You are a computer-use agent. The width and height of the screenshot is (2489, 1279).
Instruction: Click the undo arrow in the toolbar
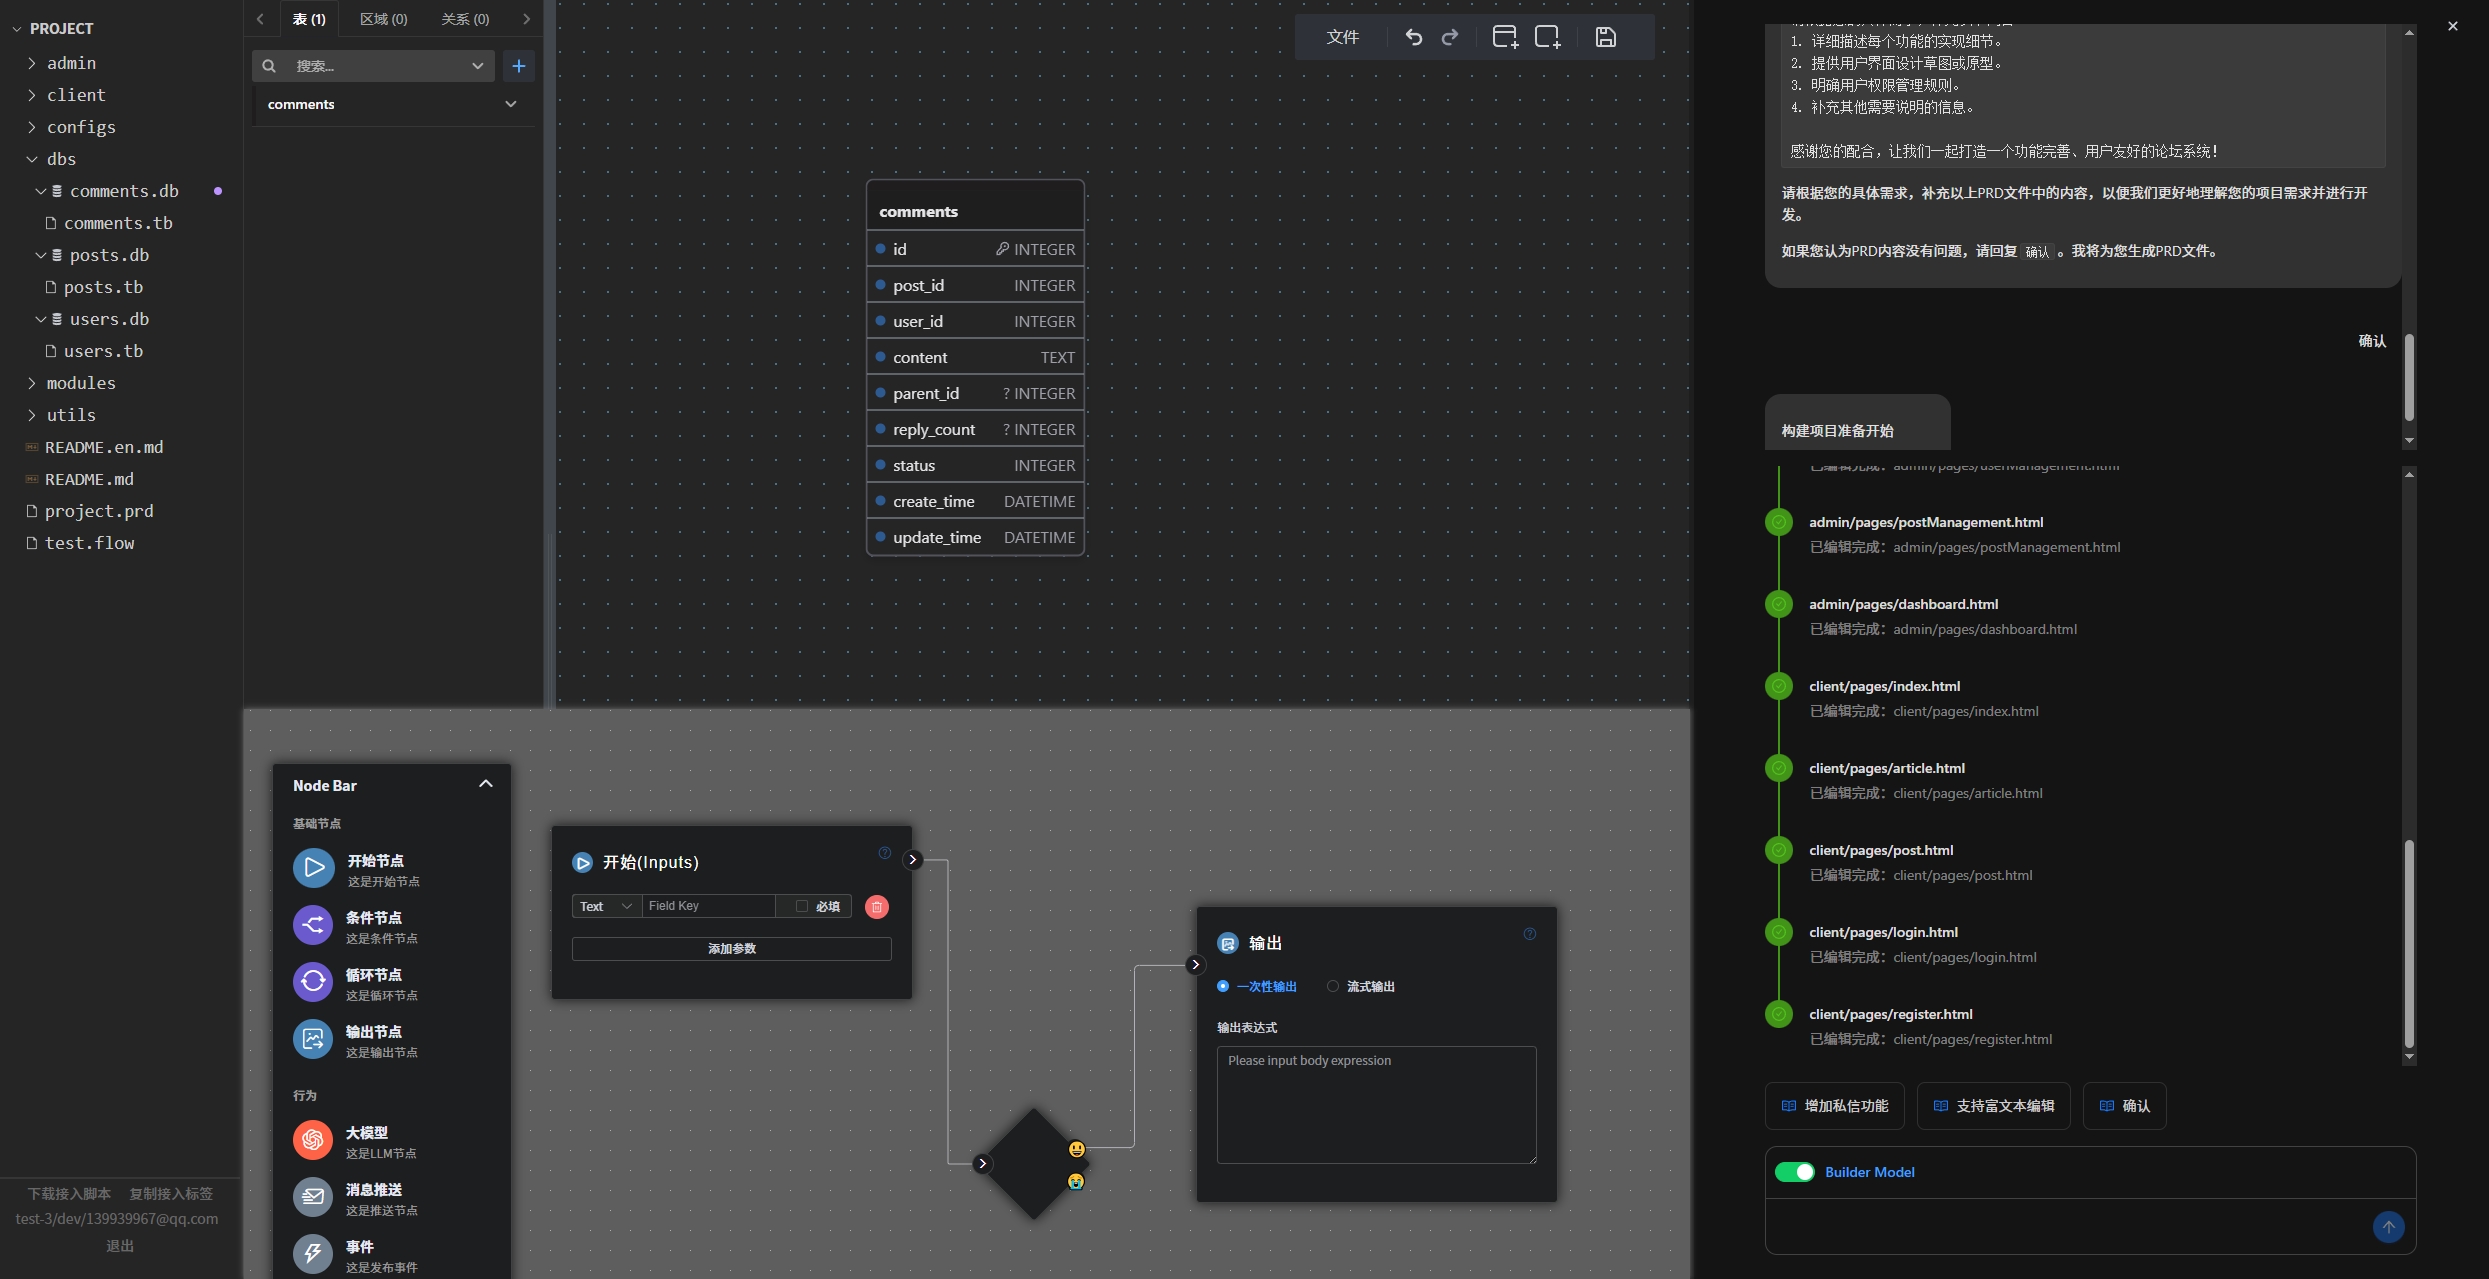(x=1413, y=37)
